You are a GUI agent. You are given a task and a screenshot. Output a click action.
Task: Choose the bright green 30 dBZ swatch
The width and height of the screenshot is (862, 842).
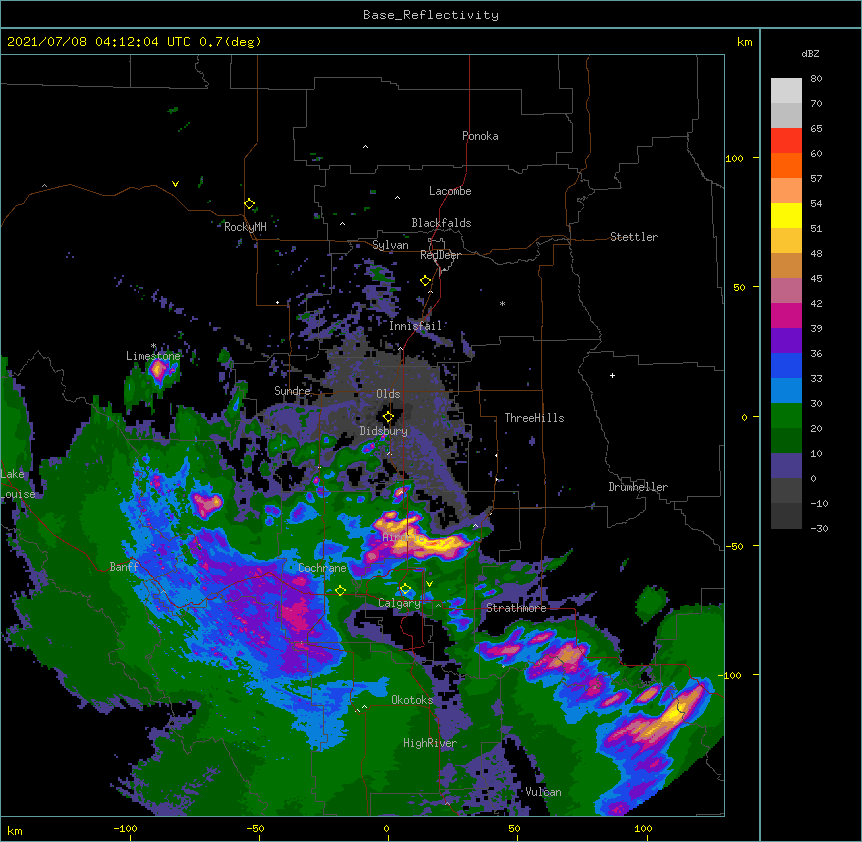[786, 416]
